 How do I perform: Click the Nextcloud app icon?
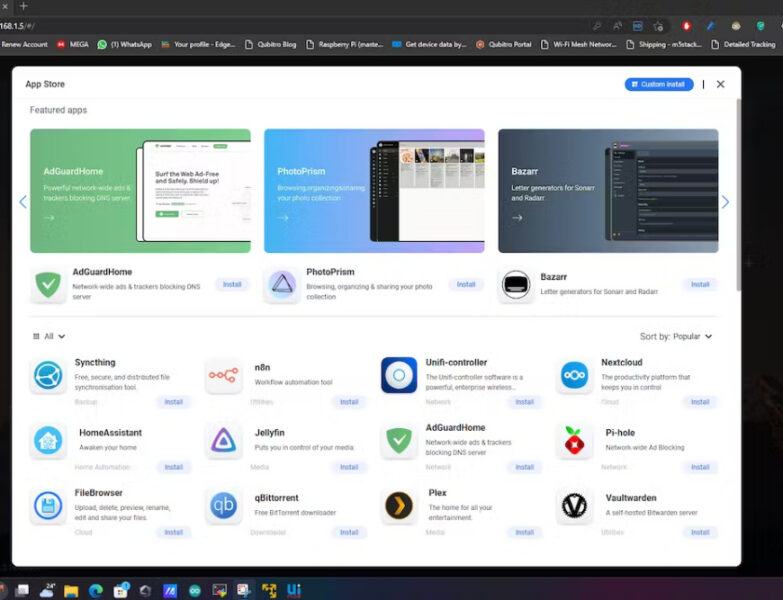click(x=574, y=375)
